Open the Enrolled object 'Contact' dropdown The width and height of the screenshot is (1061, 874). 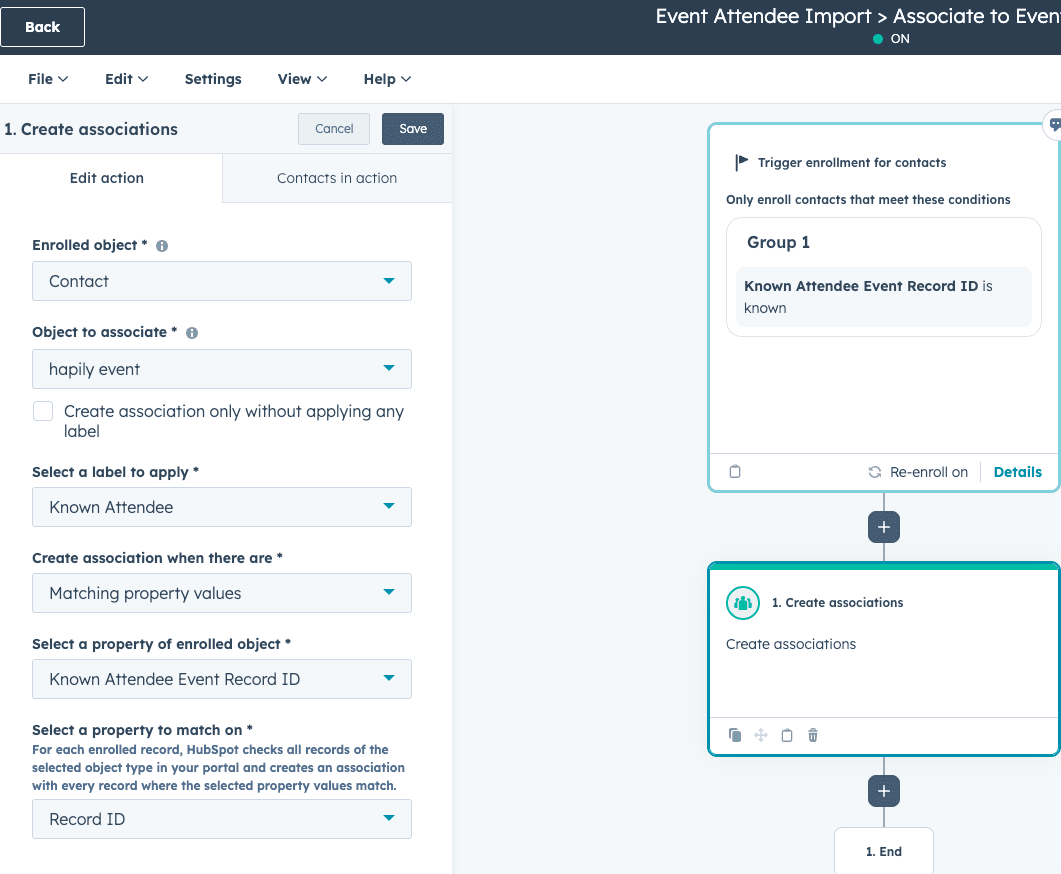[x=222, y=281]
